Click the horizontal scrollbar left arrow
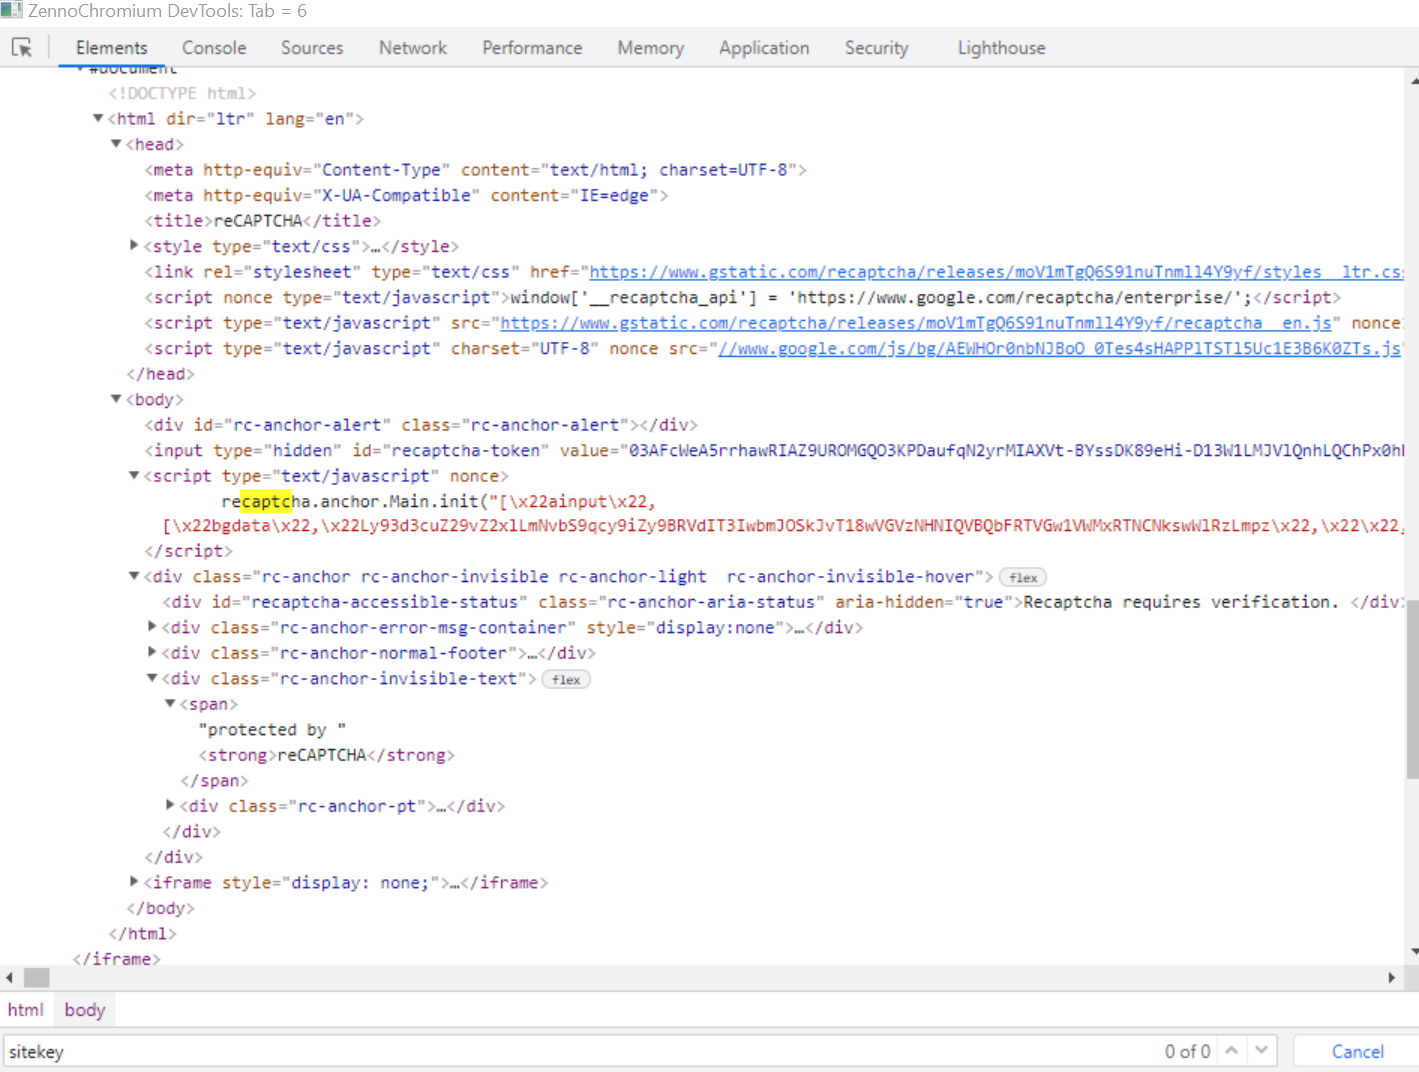The width and height of the screenshot is (1419, 1072). coord(10,977)
